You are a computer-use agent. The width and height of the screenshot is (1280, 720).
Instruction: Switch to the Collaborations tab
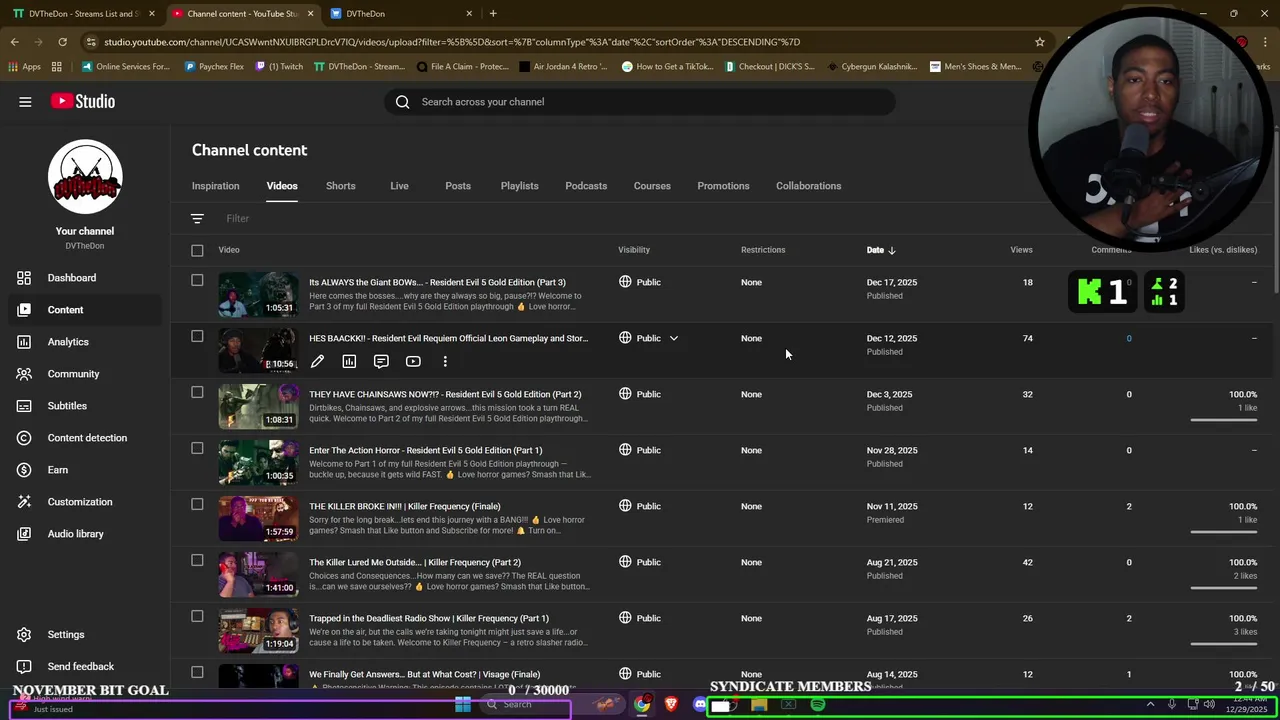(x=808, y=186)
